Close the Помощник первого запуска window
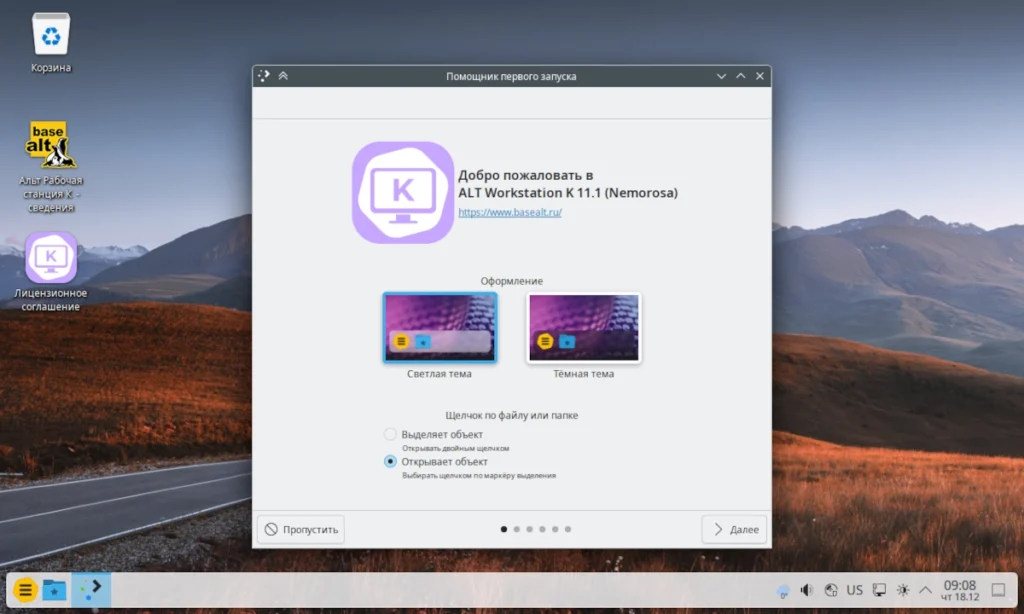The image size is (1024, 614). pyautogui.click(x=760, y=76)
